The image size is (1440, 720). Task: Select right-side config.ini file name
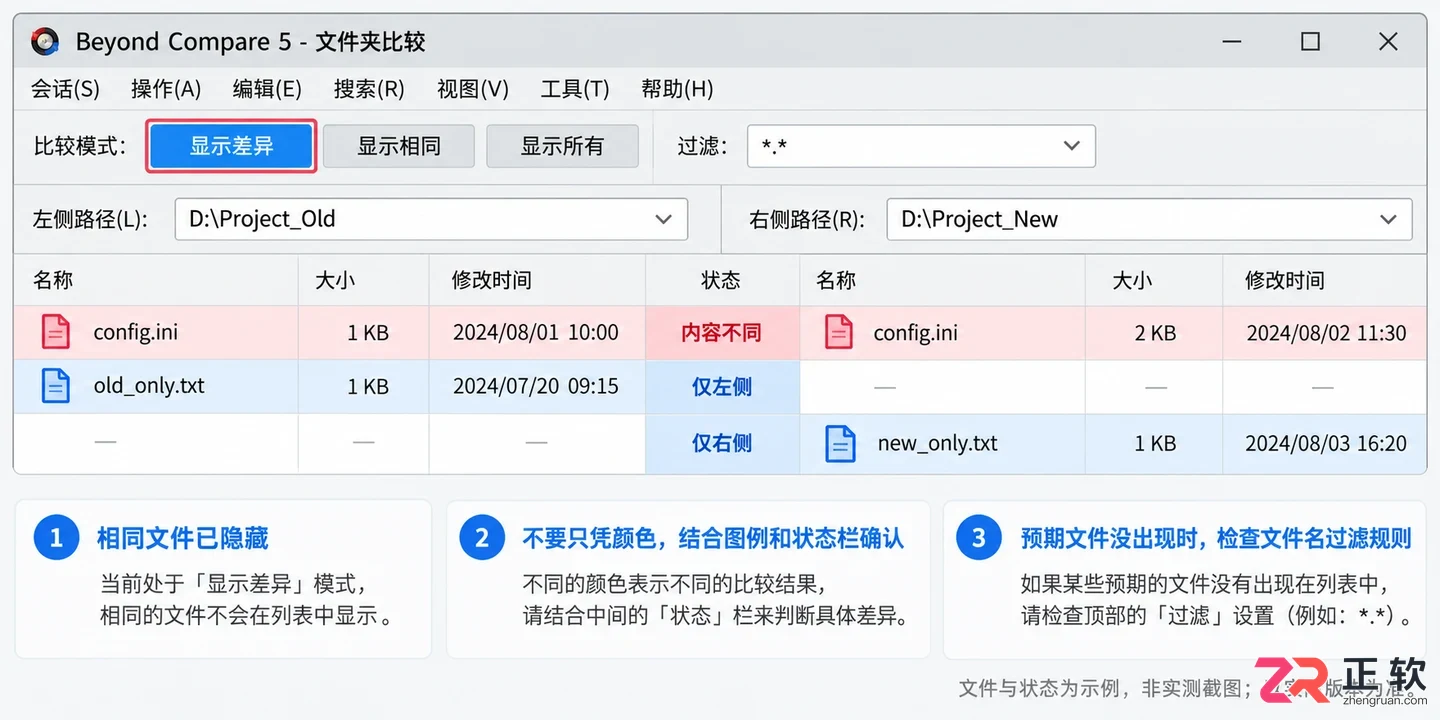click(x=916, y=332)
